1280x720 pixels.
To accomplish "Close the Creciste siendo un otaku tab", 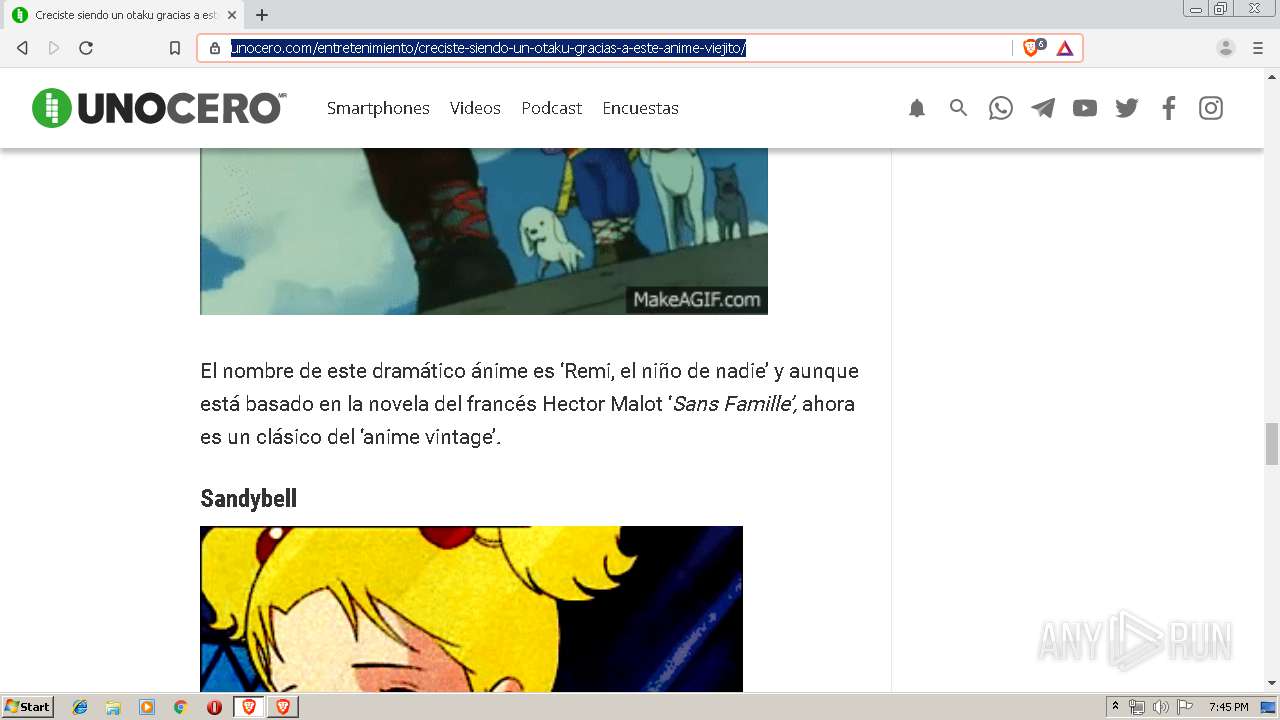I will coord(232,15).
